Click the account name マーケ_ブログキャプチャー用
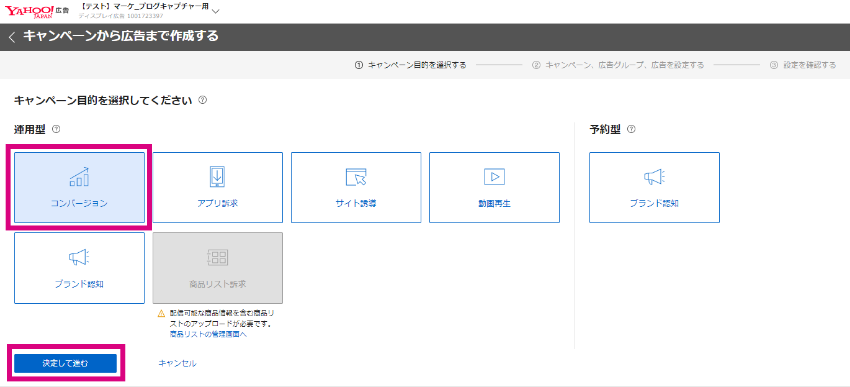This screenshot has width=850, height=387. pyautogui.click(x=144, y=7)
